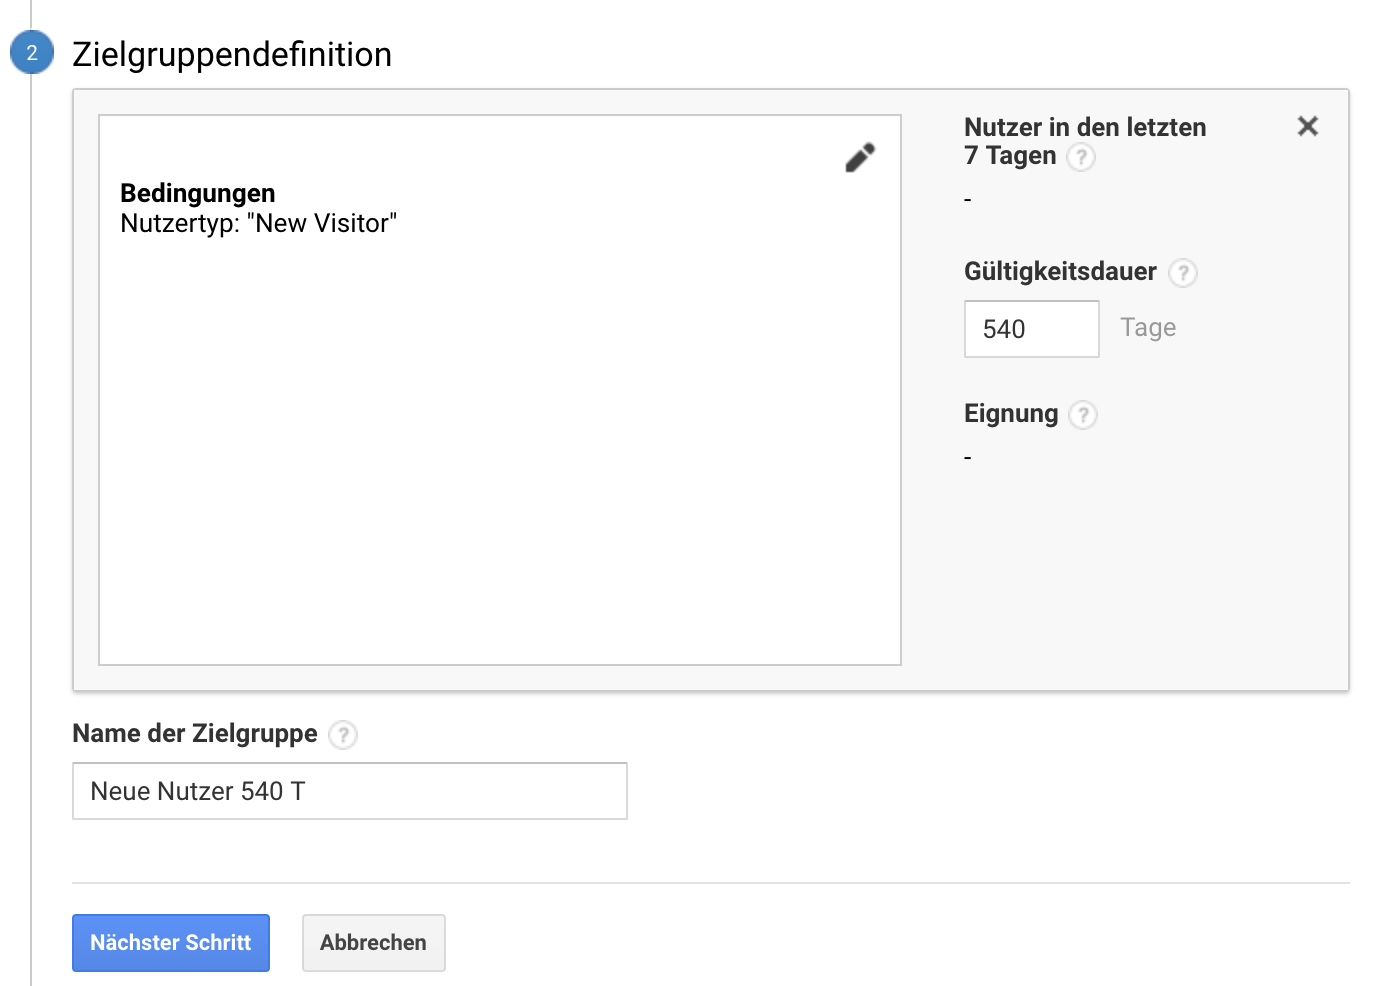The image size is (1378, 986).
Task: Click the Eignung label text
Action: 1010,413
